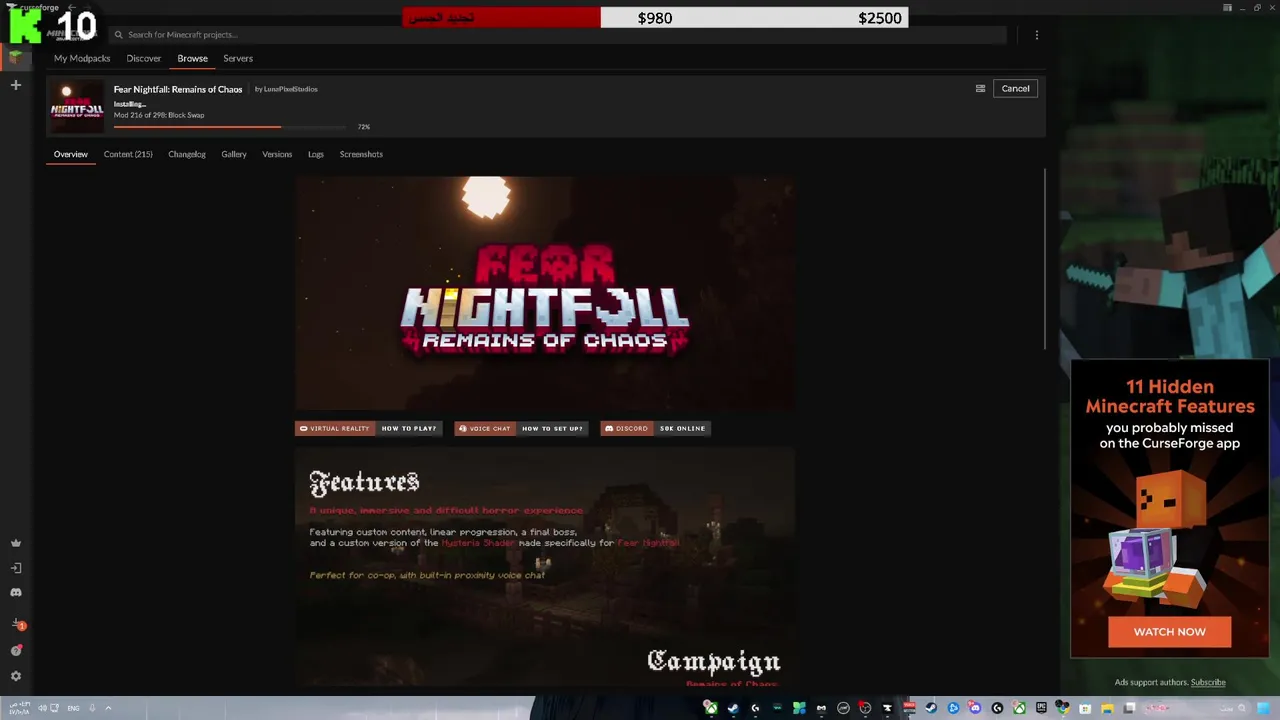
Task: Expand the system tray hidden icons chevron
Action: [x=108, y=708]
